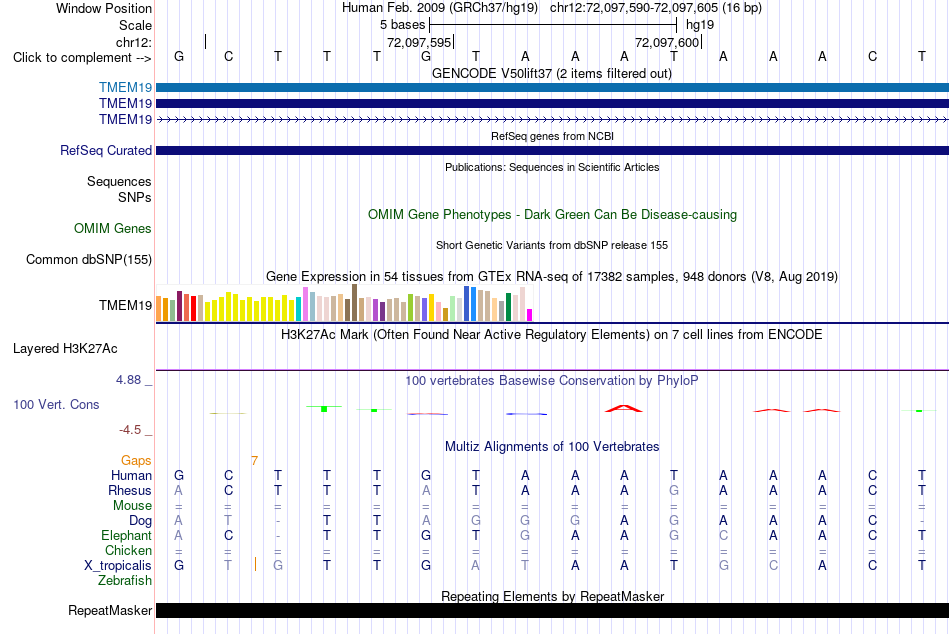Click the 'Mouse' alignment row label
Screen dimensions: 950x634
[x=133, y=506]
